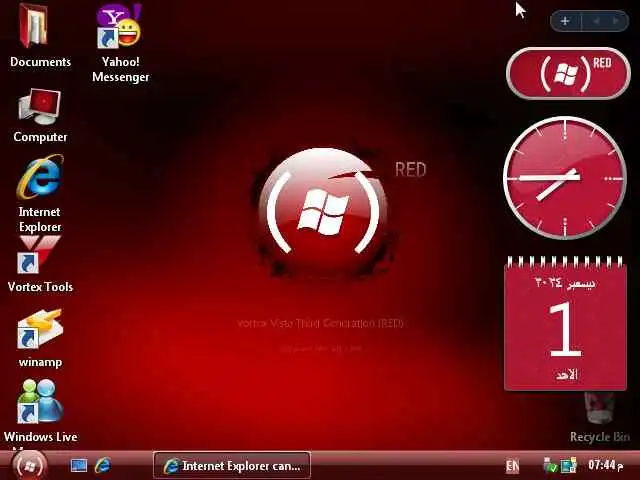Click the RED Windows logo gadget
Image resolution: width=640 pixels, height=480 pixels.
[x=568, y=73]
